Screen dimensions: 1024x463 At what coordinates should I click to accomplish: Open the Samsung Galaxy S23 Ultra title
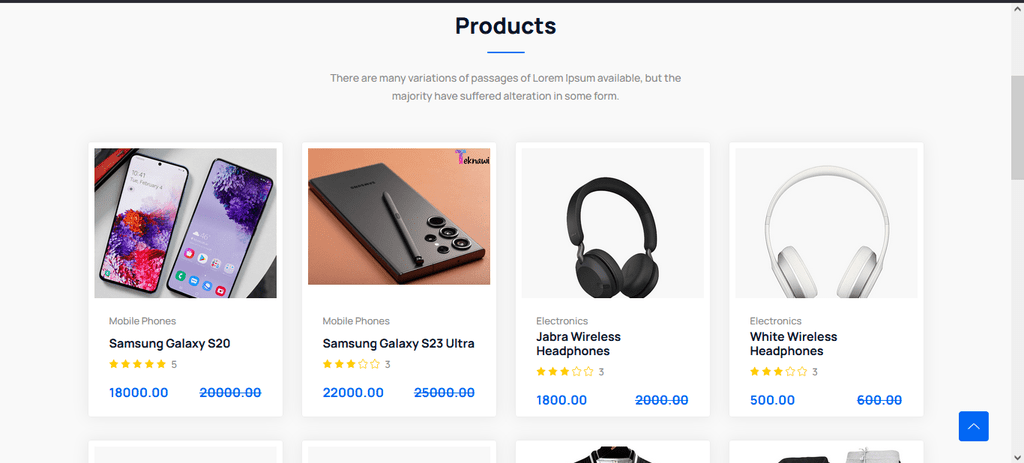click(398, 343)
